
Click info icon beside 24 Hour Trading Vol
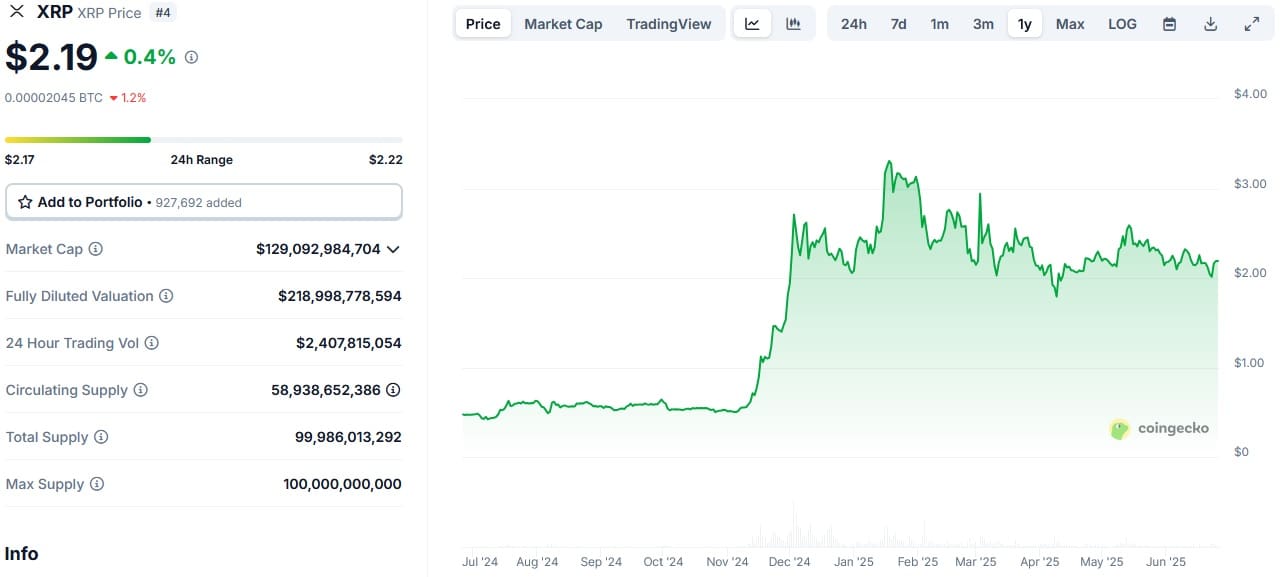pyautogui.click(x=152, y=343)
